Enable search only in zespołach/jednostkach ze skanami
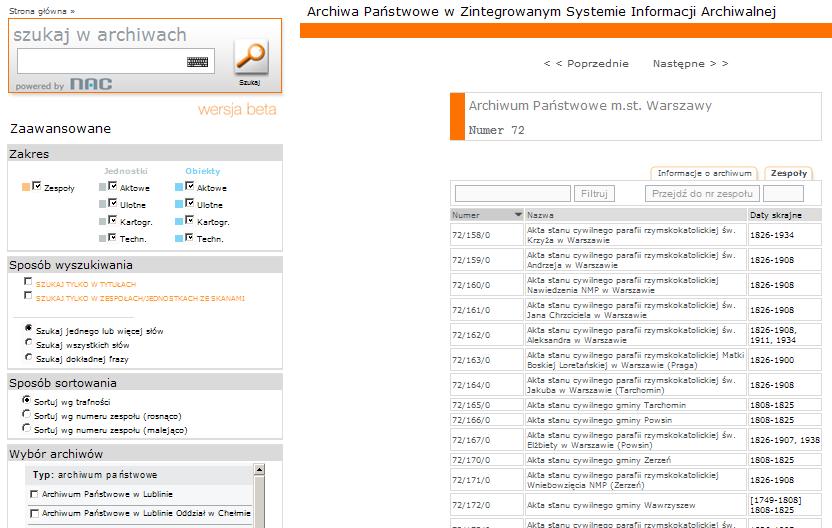Viewport: 832px width, 528px height. [28, 296]
